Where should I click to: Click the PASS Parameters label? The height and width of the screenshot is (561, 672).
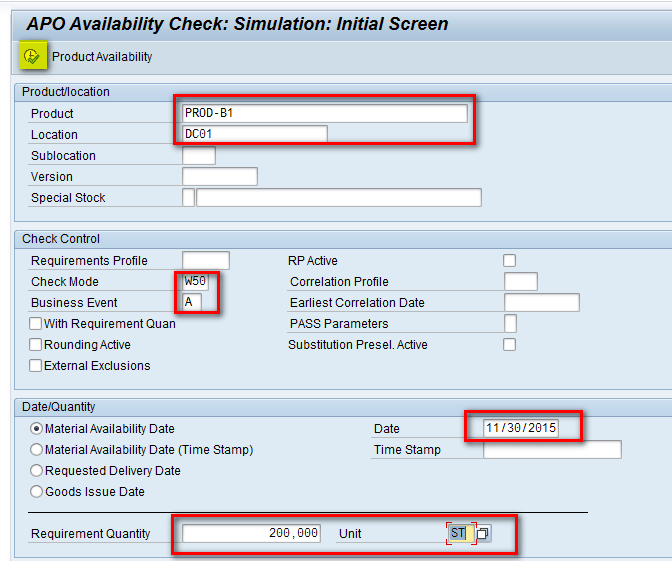339,324
